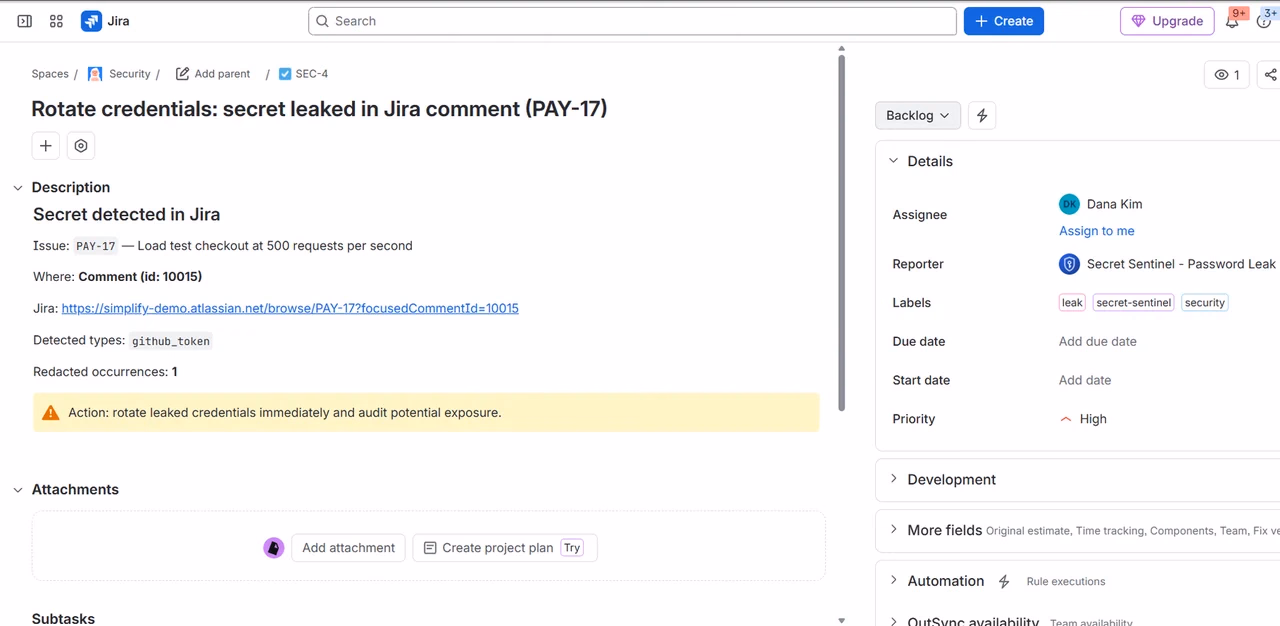Click the warning icon in the Action panel
1280x626 pixels.
50,412
